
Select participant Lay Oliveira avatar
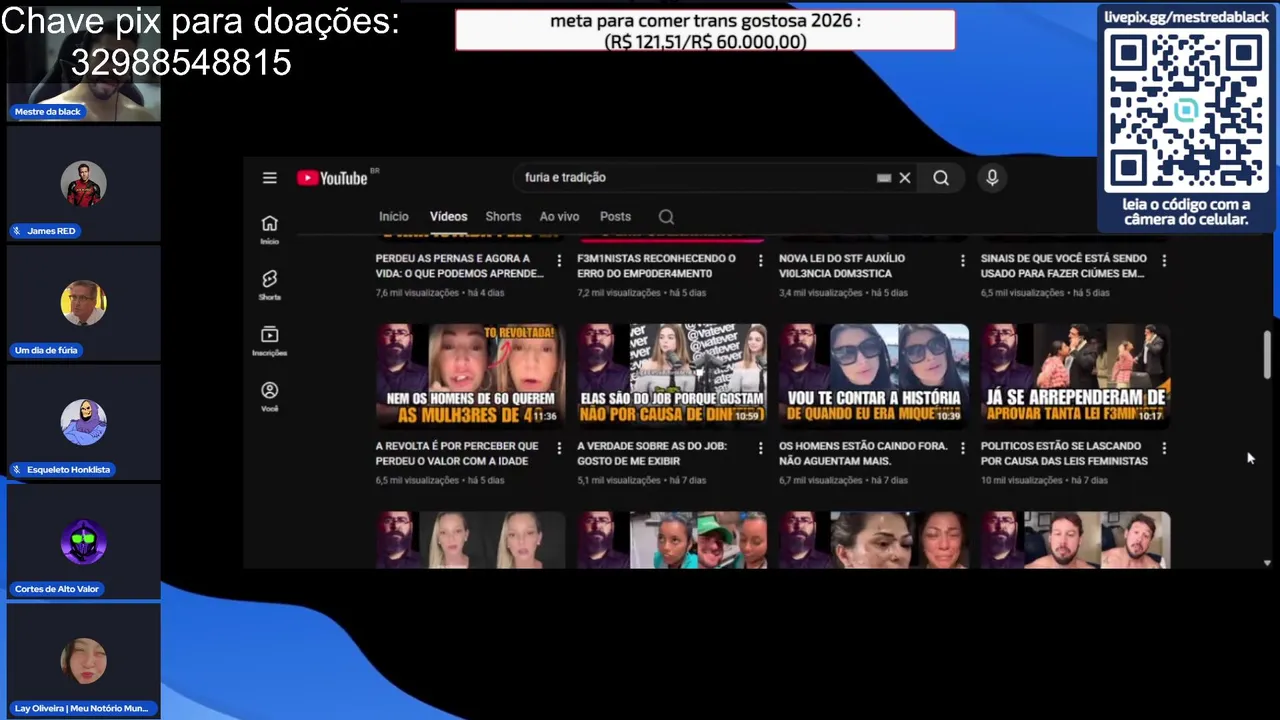(83, 661)
